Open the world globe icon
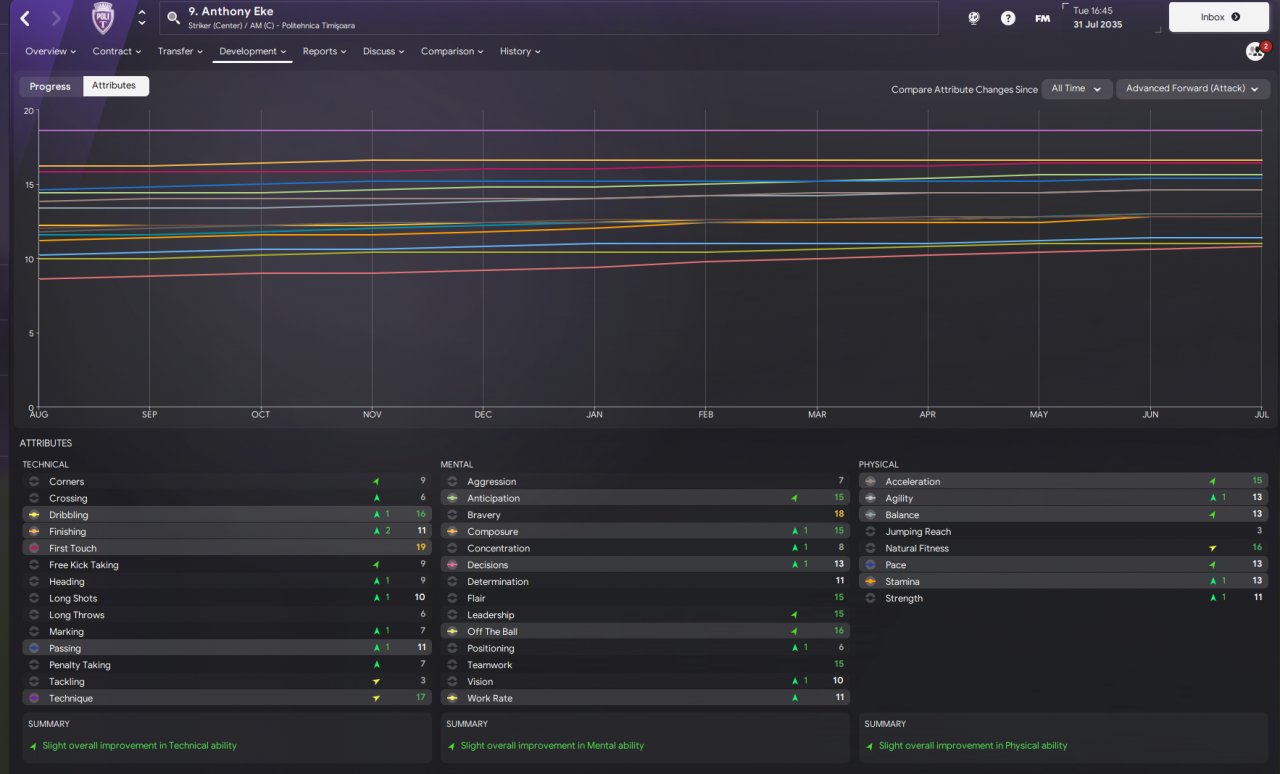This screenshot has width=1280, height=774. point(974,18)
